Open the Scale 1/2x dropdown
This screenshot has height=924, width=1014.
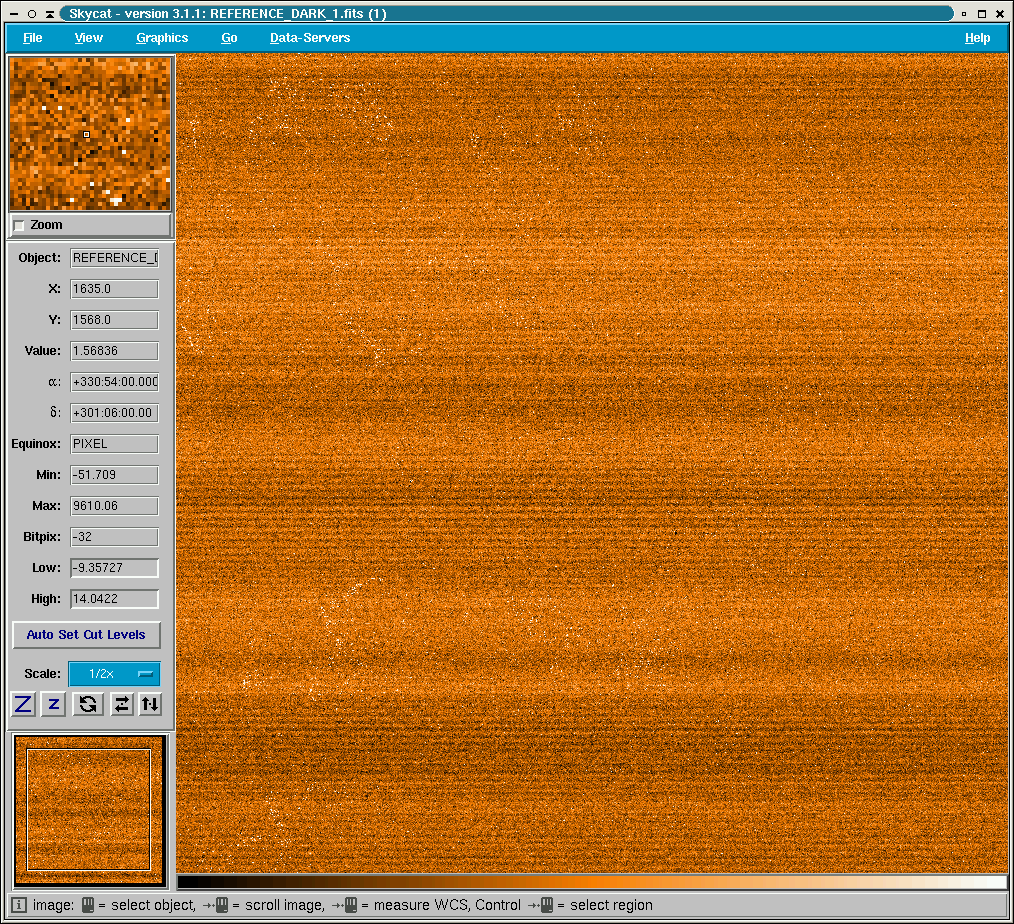tap(114, 674)
